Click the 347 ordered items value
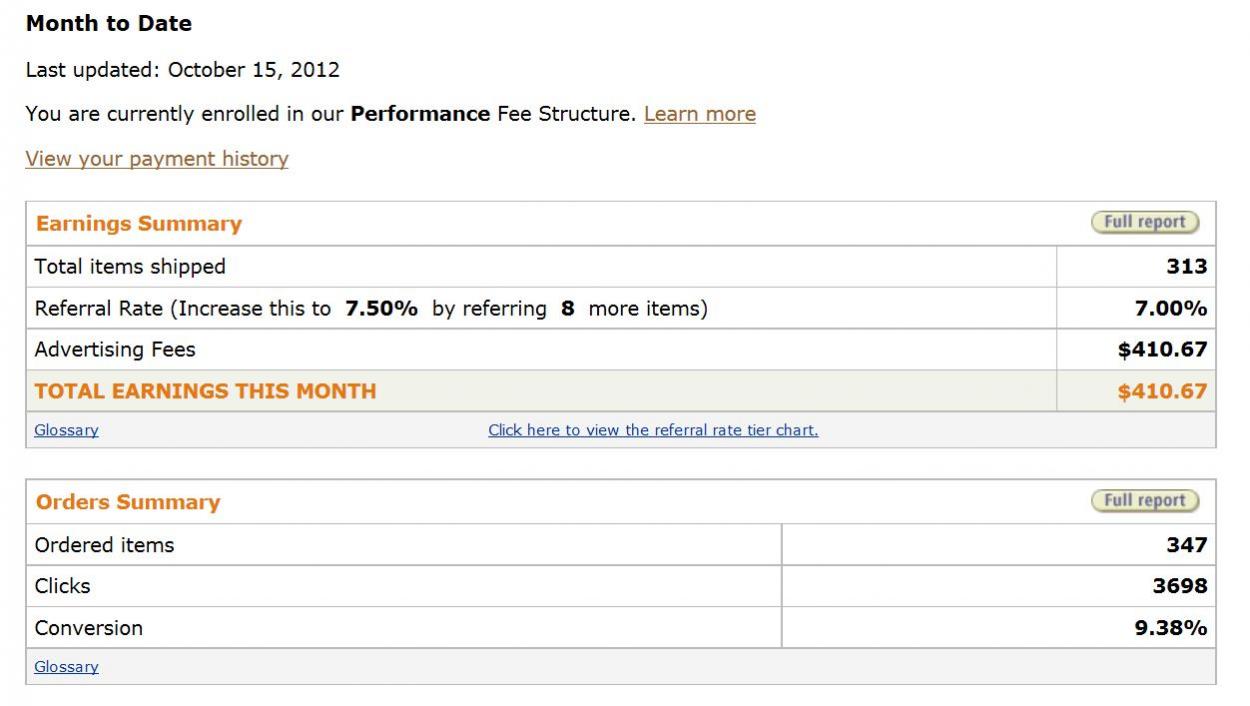Viewport: 1250px width, 706px height. [x=1187, y=545]
